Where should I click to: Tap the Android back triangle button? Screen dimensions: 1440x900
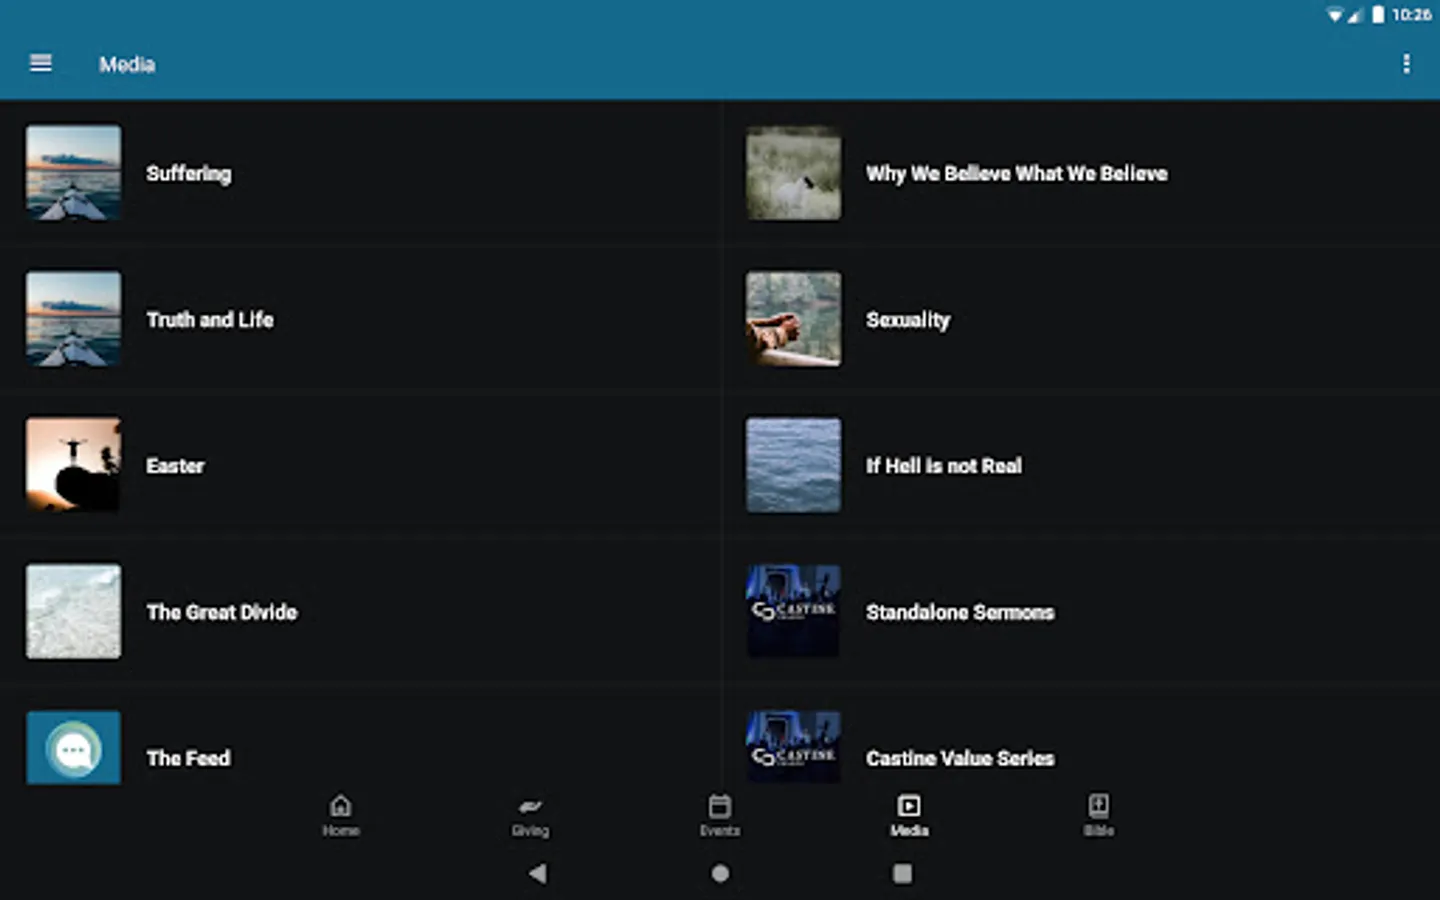pyautogui.click(x=538, y=873)
